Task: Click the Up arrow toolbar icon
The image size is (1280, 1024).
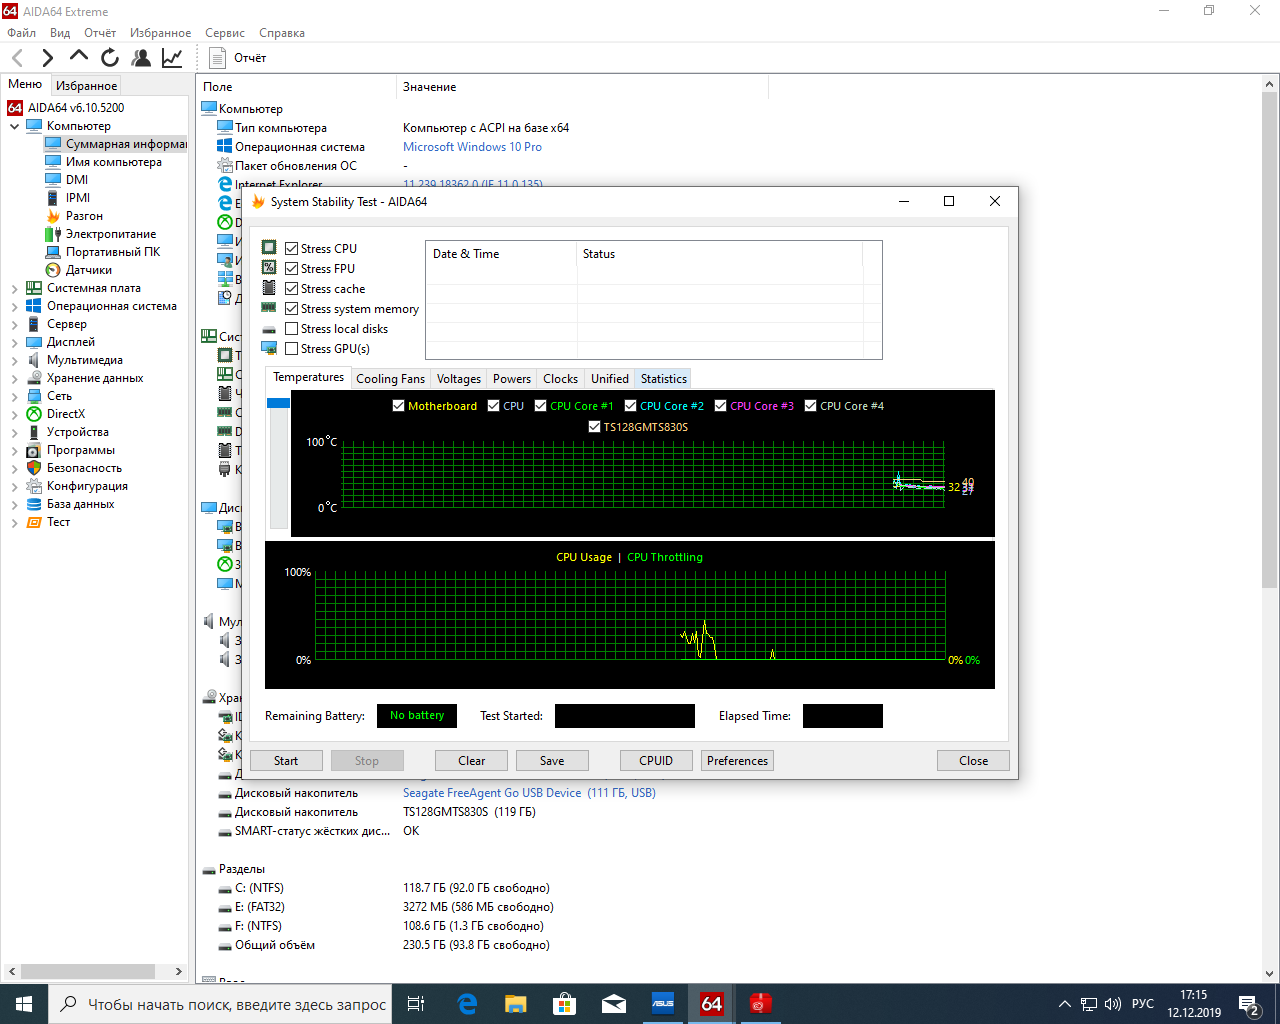Action: 79,57
